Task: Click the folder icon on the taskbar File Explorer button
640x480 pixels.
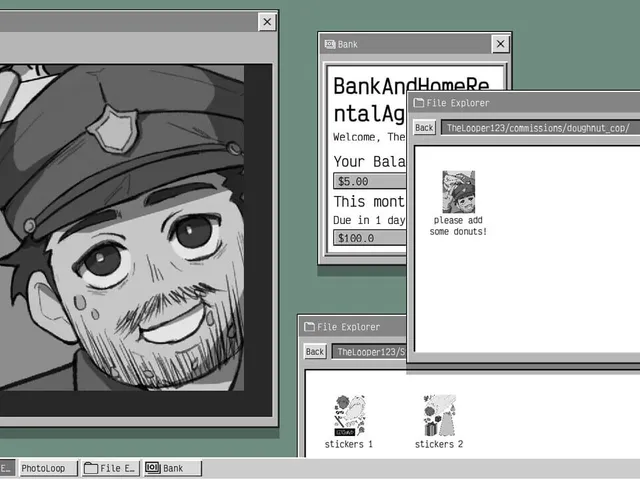Action: (x=91, y=468)
